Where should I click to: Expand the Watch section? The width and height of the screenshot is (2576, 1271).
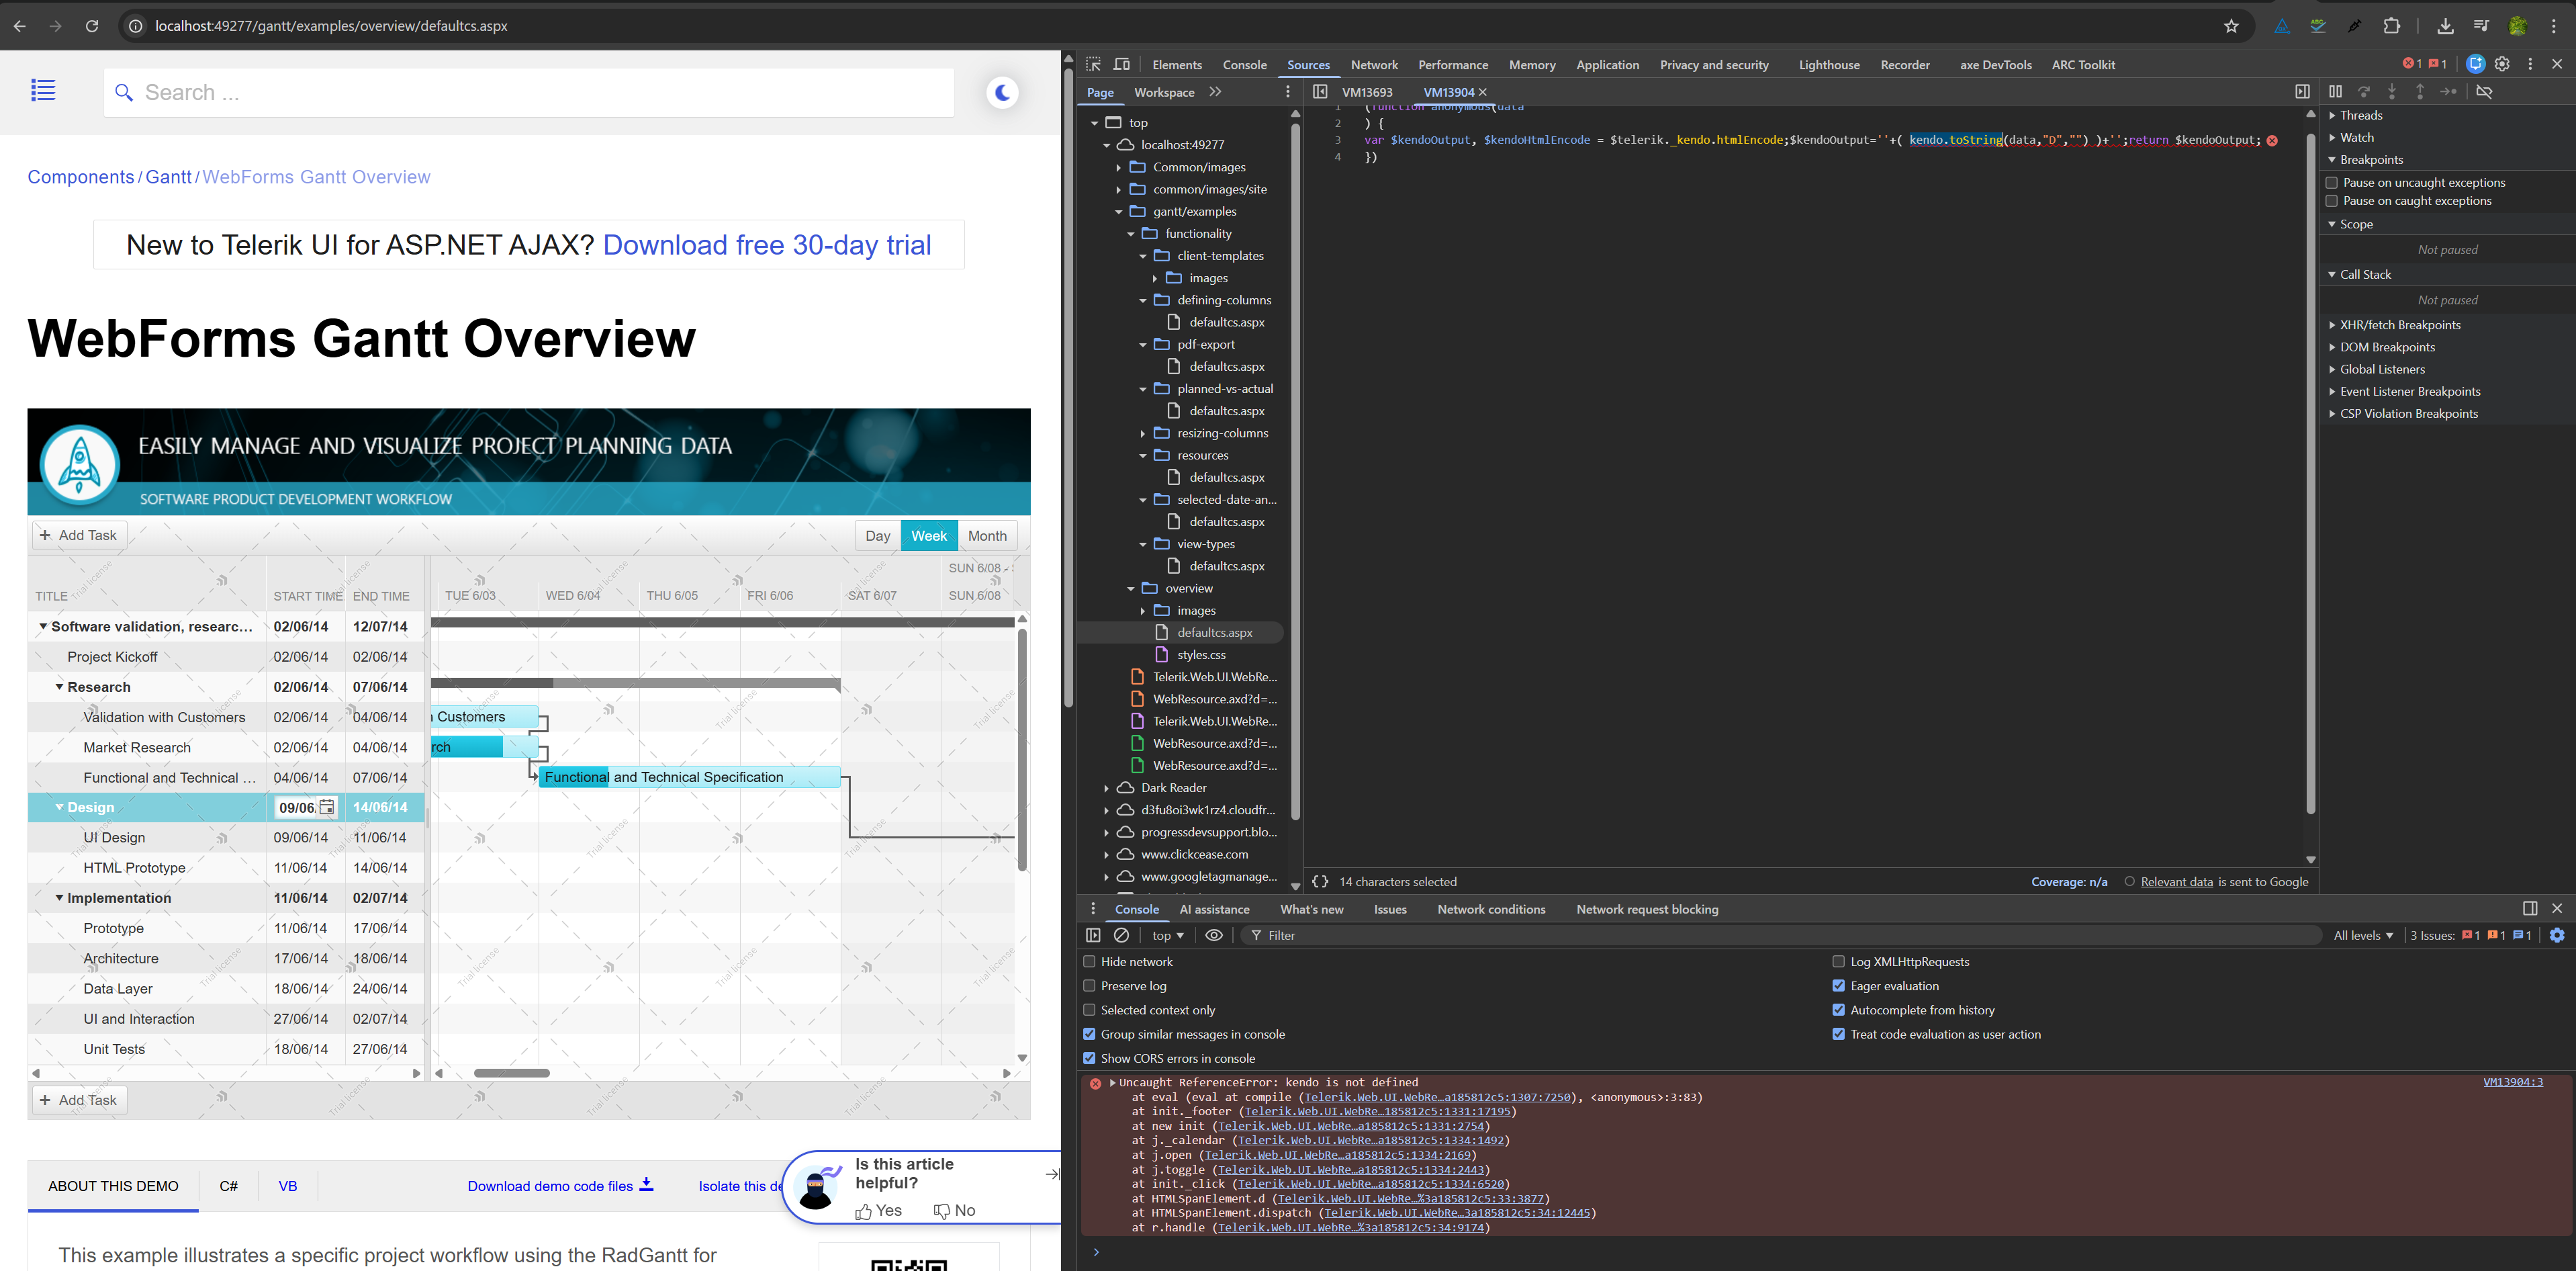coord(2356,137)
